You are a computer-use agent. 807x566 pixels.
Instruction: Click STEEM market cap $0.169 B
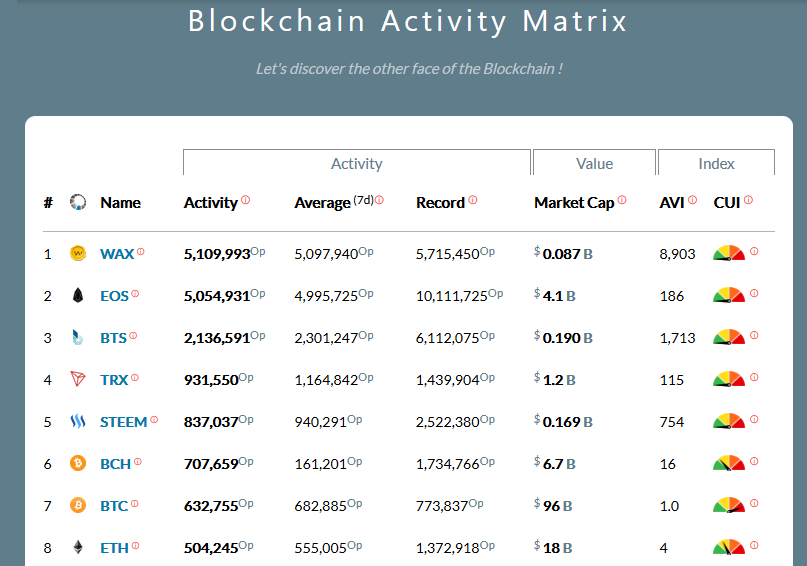pyautogui.click(x=564, y=422)
